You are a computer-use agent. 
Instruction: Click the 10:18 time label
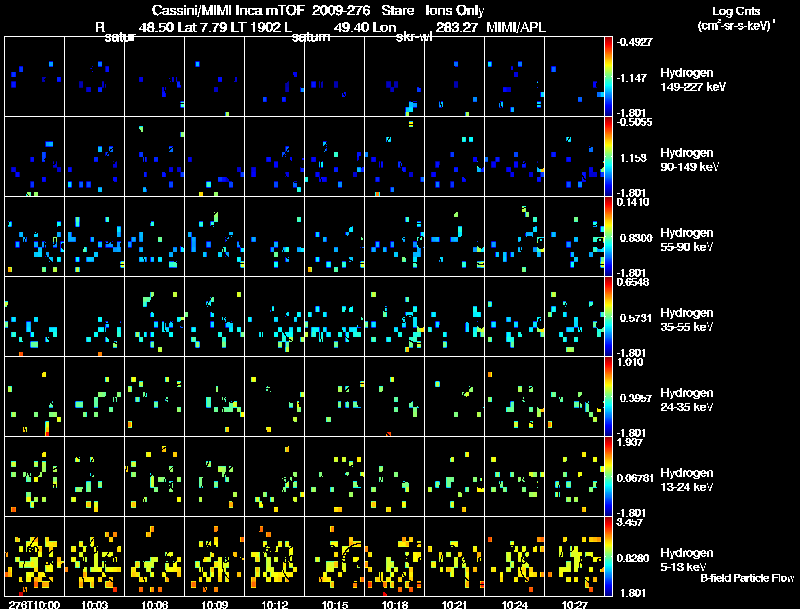click(394, 604)
